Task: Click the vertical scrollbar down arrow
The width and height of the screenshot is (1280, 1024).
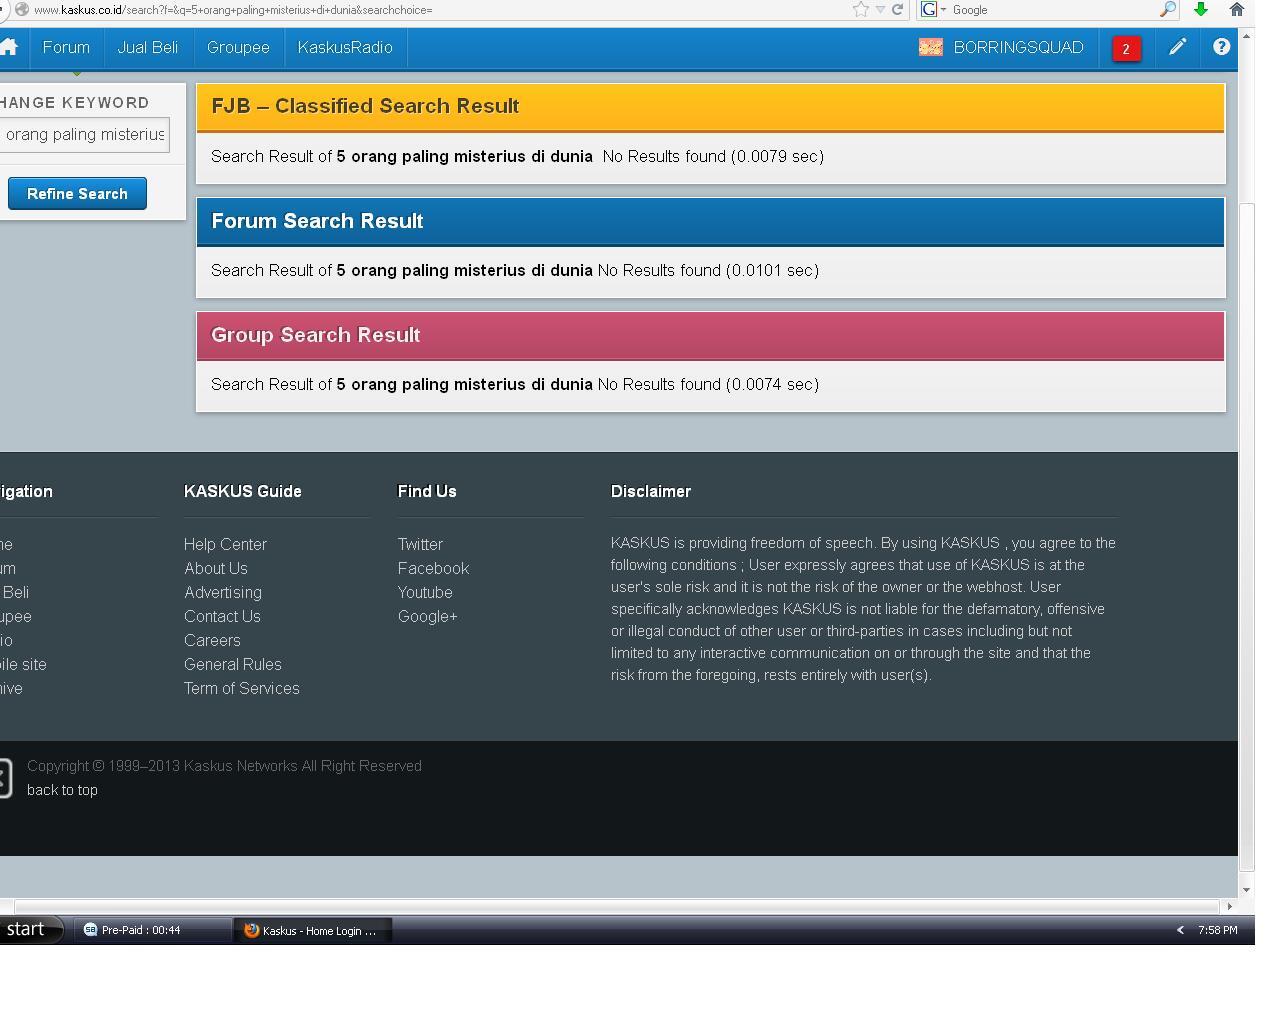Action: coord(1246,890)
